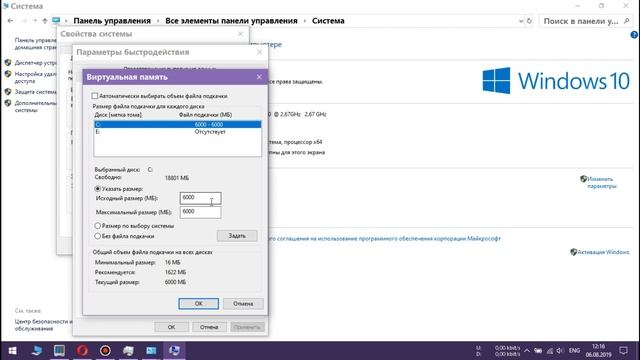Screen dimensions: 640x360
Task: Click the 'Система' breadcrumb segment
Action: (x=328, y=20)
